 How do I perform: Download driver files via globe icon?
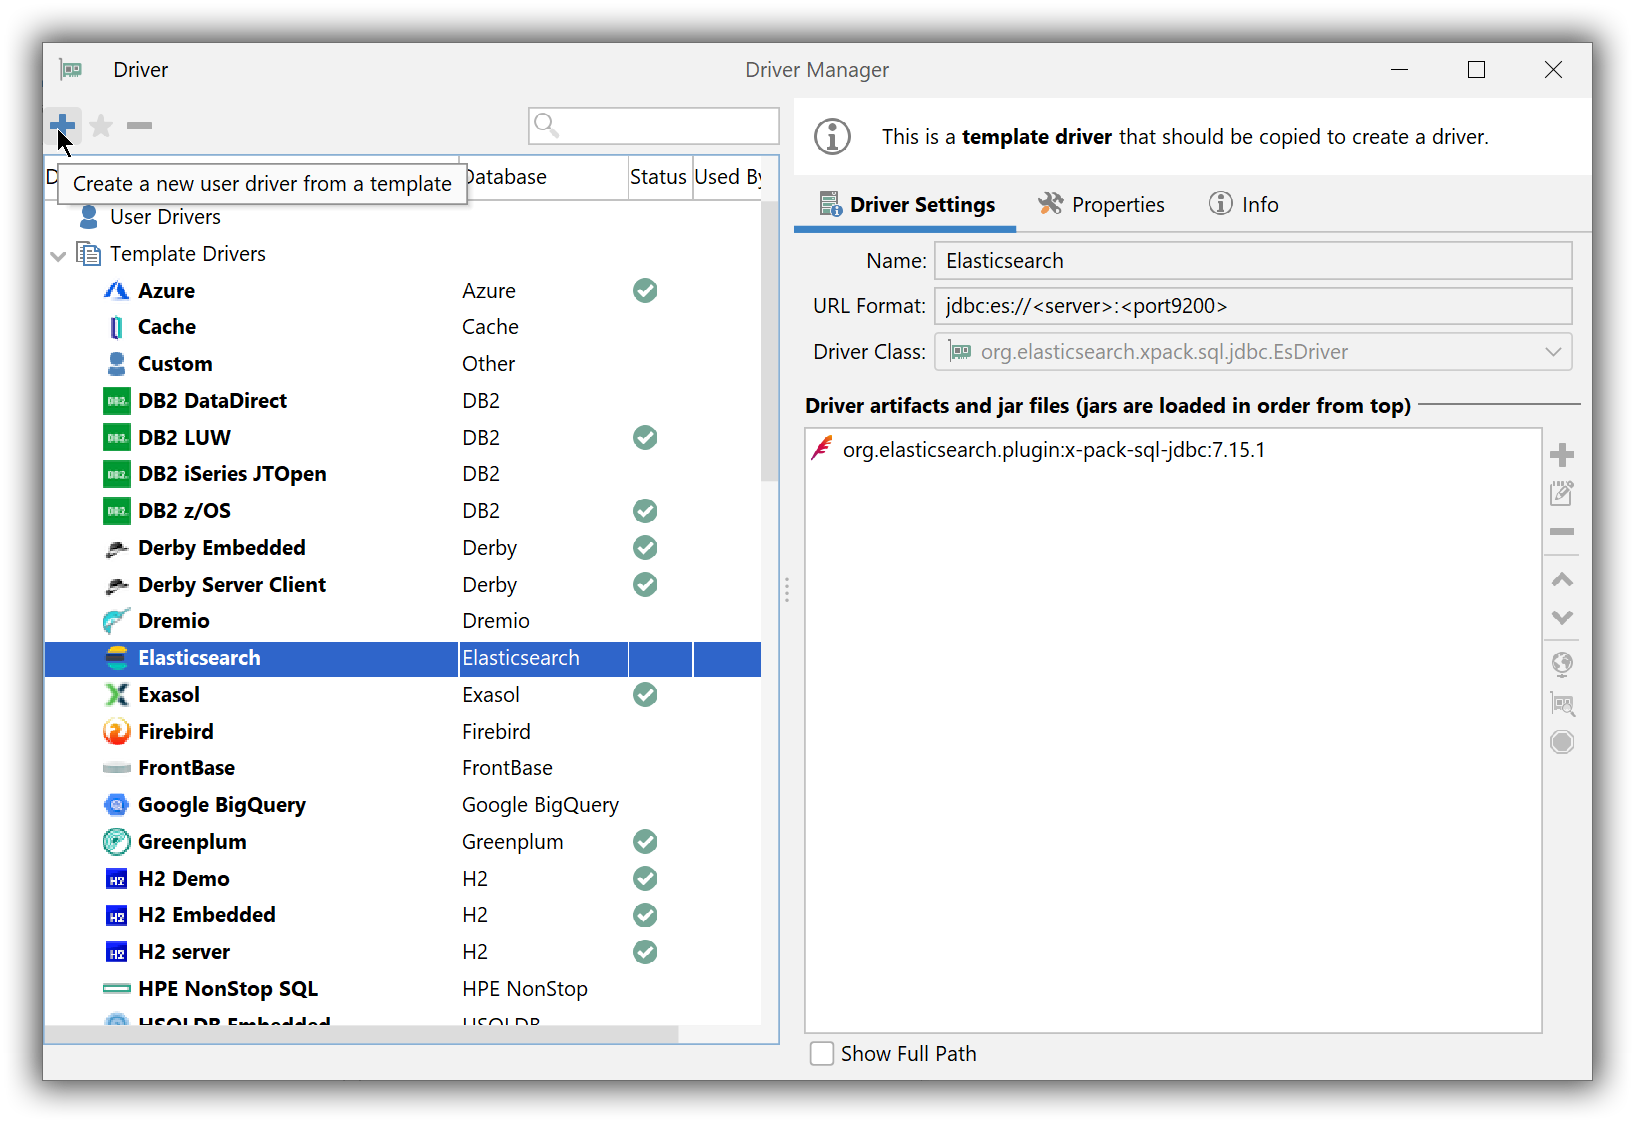(x=1562, y=664)
